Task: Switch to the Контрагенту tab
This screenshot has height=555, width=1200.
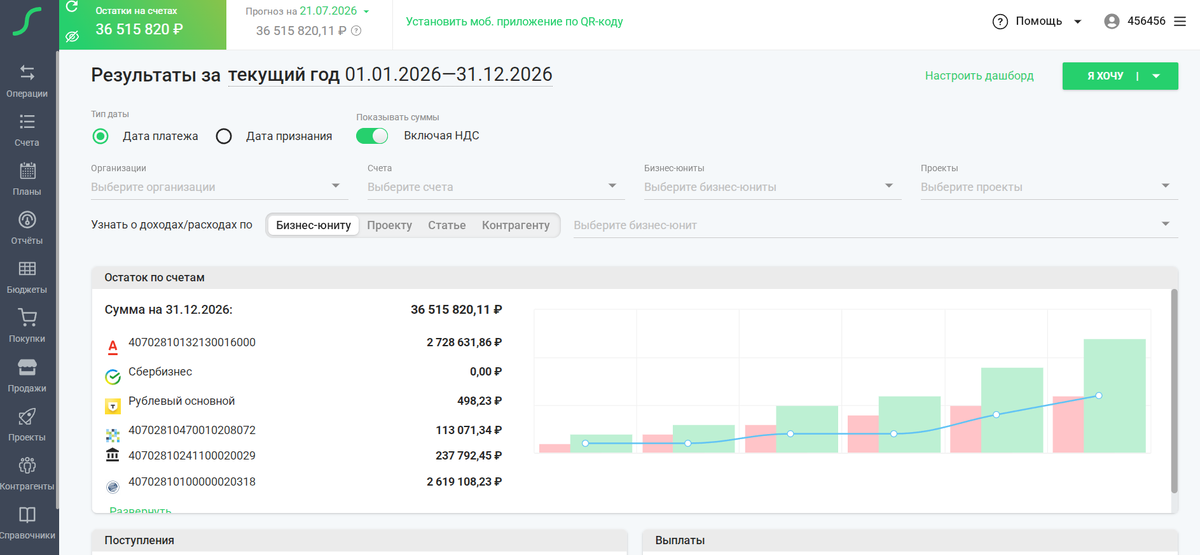Action: click(x=516, y=225)
